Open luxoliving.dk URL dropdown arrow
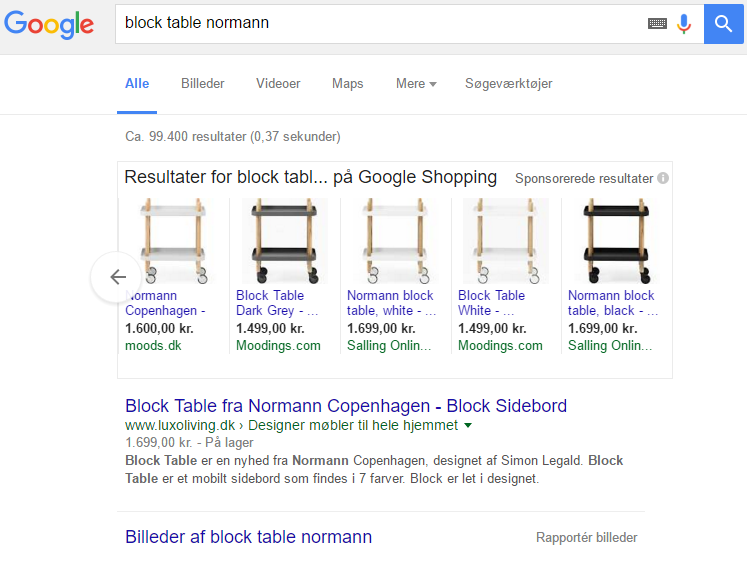 [468, 426]
